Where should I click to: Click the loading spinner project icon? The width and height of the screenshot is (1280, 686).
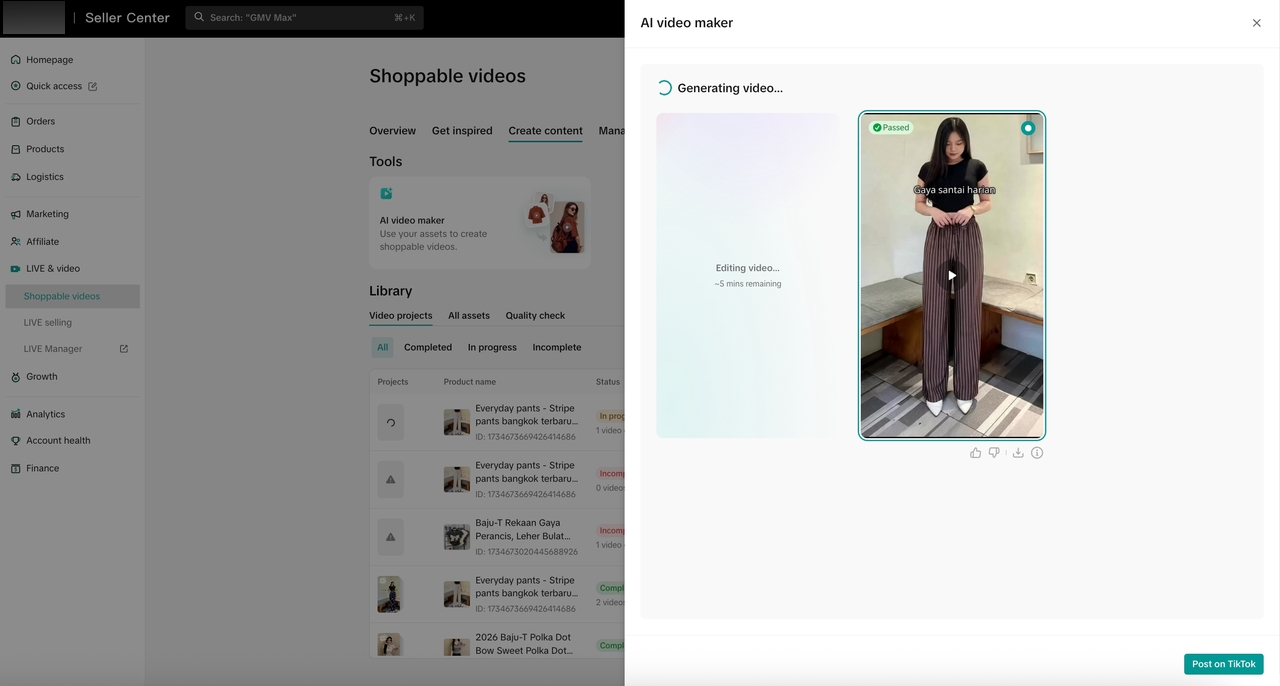390,422
